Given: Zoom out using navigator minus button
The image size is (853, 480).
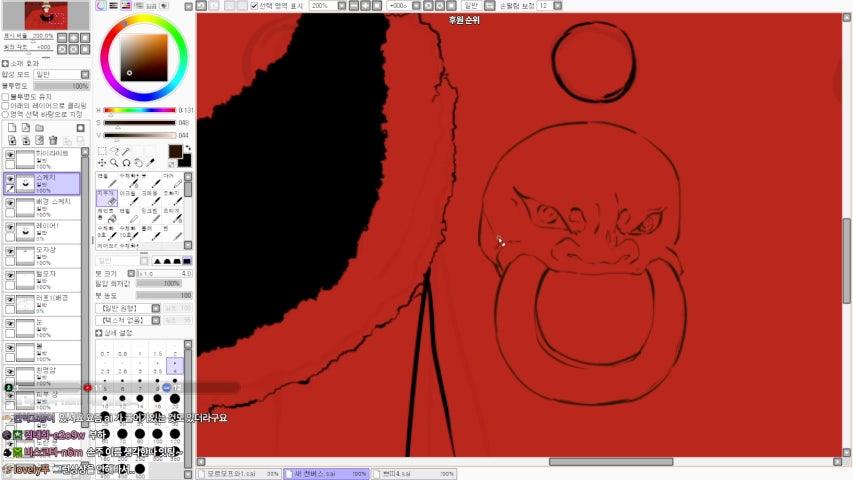Looking at the screenshot, I should point(62,38).
